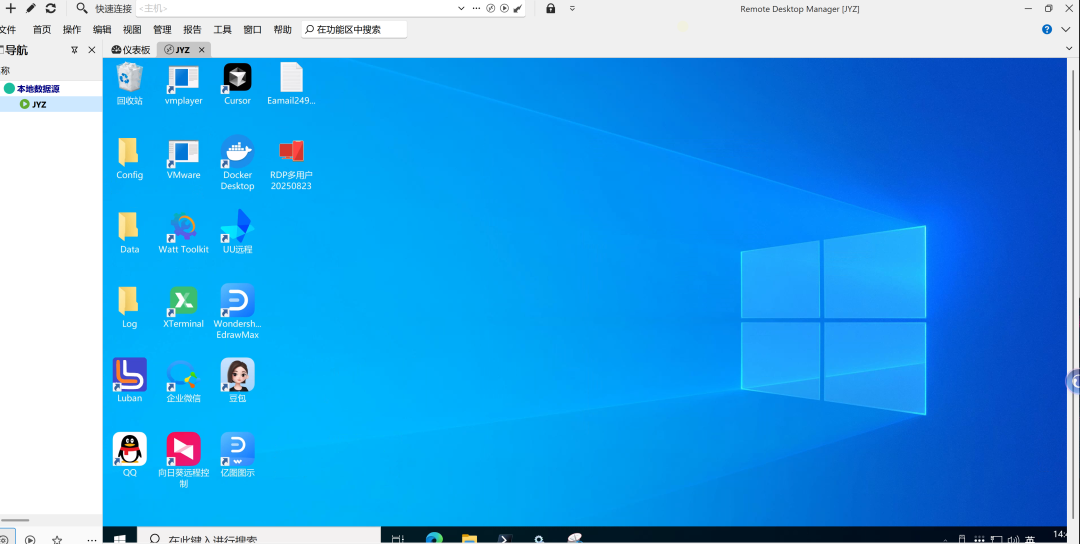Image resolution: width=1080 pixels, height=544 pixels.
Task: Open the 管理 ribbon tab
Action: tap(162, 30)
